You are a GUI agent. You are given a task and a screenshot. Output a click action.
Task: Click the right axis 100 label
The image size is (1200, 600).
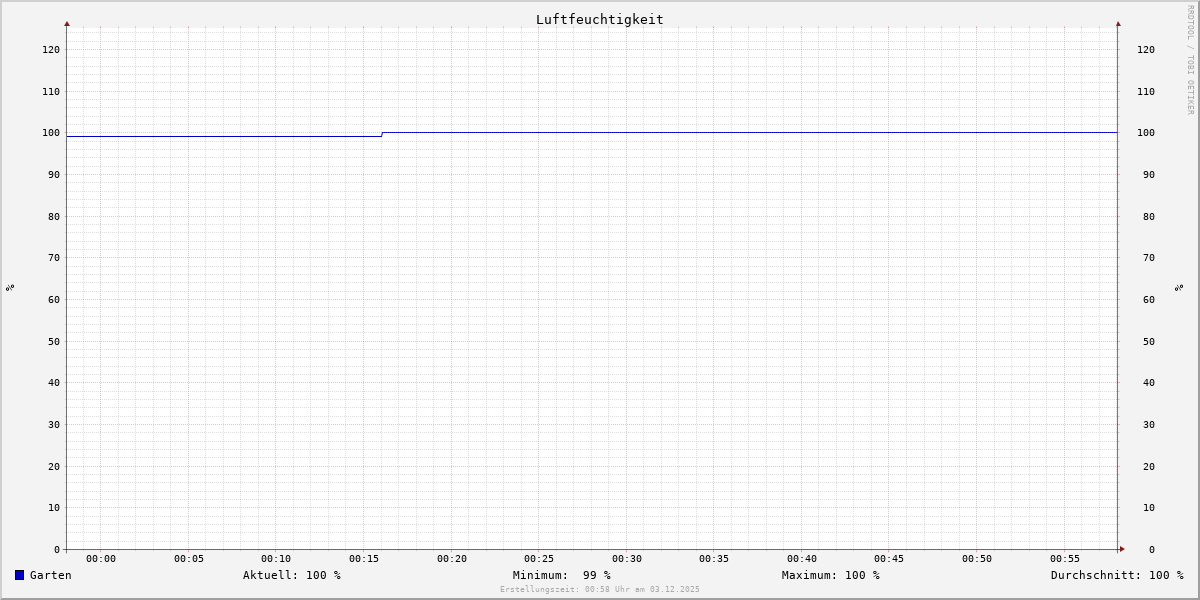pyautogui.click(x=1146, y=133)
